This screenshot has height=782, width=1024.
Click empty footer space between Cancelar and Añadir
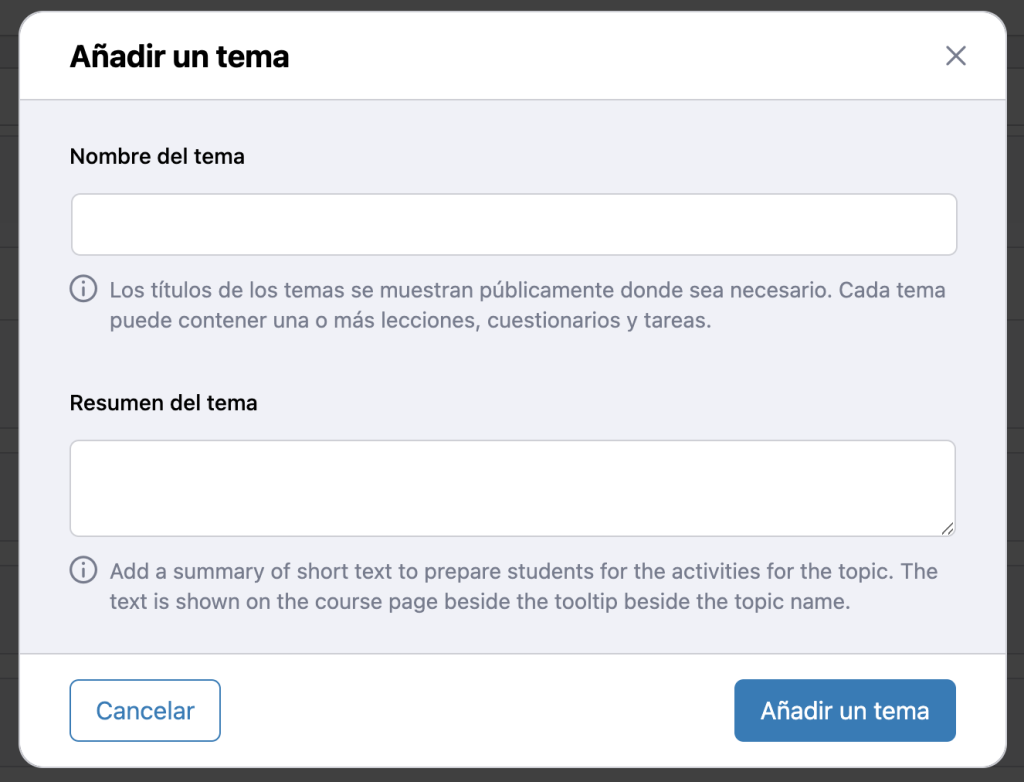(x=476, y=711)
